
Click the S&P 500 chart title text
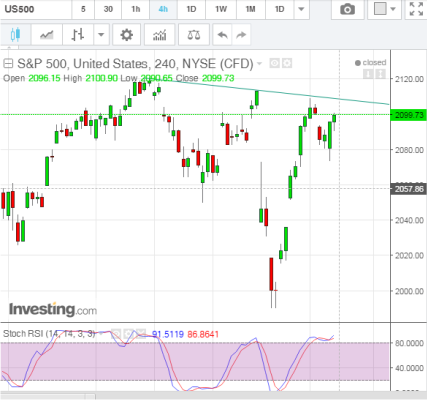(135, 63)
